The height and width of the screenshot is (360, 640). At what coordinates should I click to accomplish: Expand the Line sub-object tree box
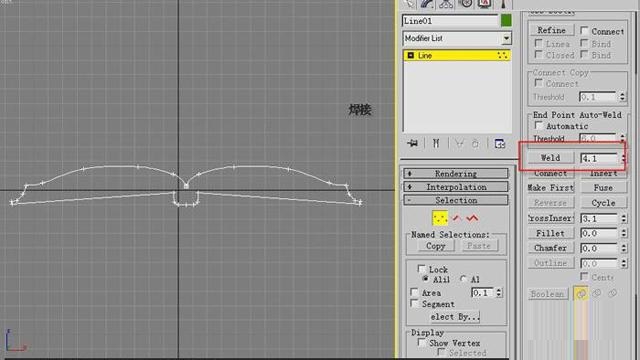click(x=411, y=55)
